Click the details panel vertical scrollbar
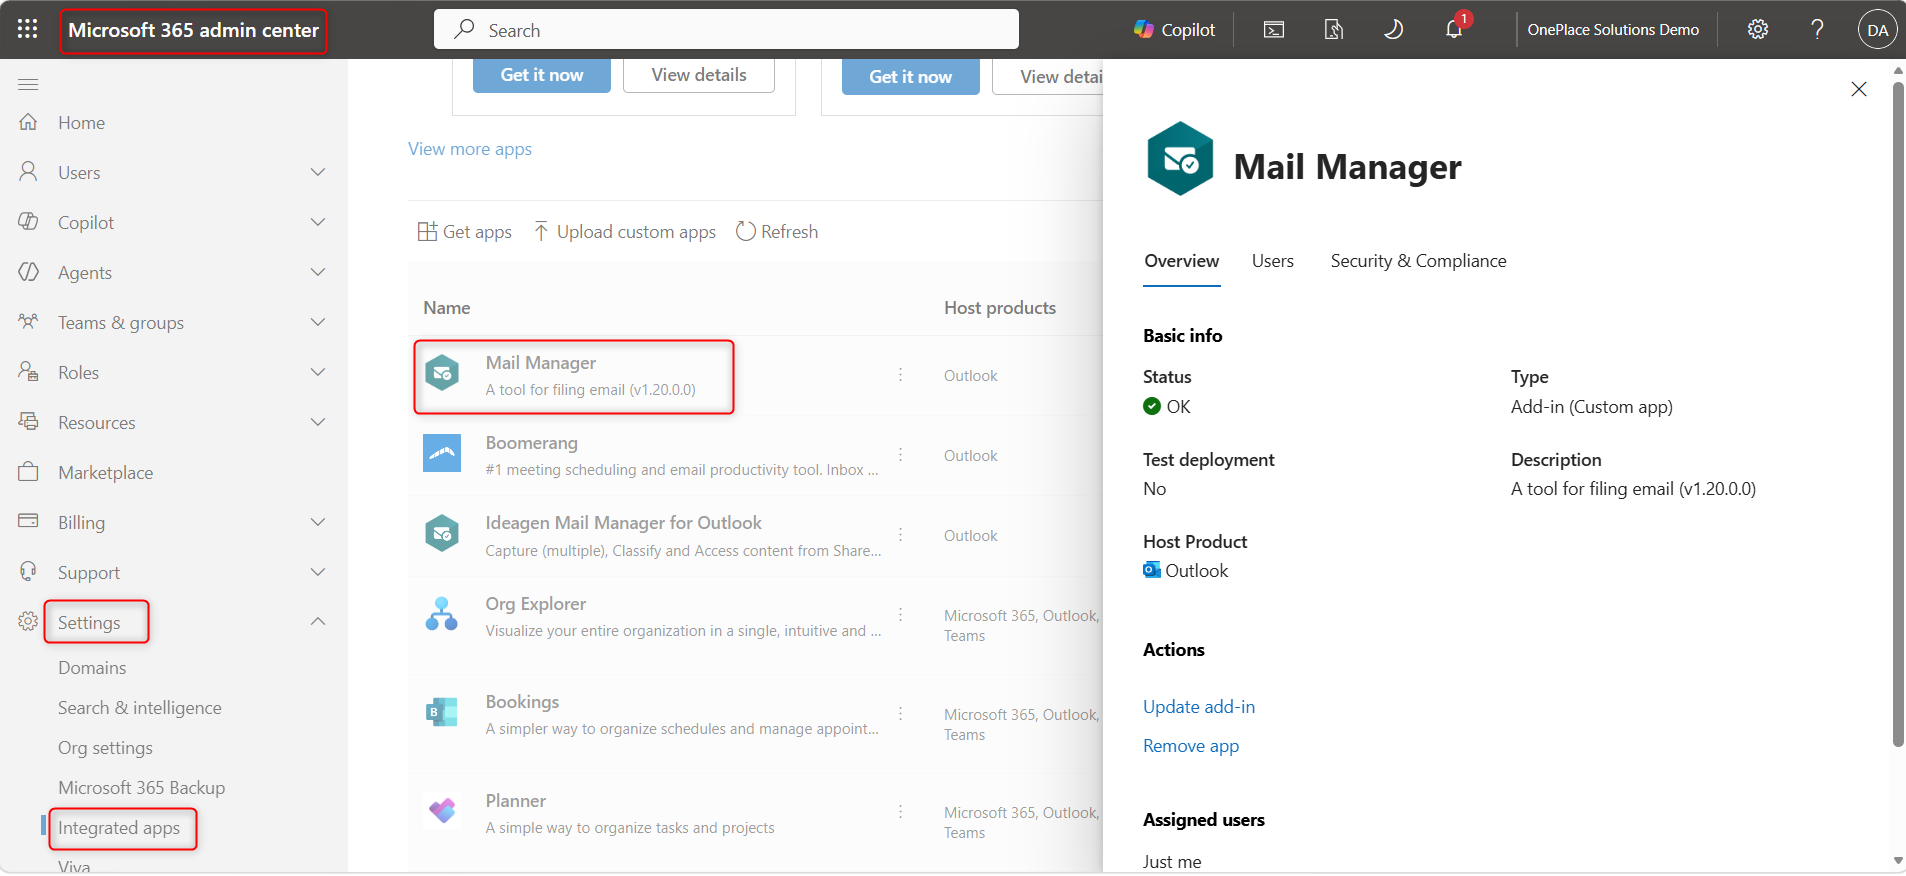1906x876 pixels. (1898, 415)
